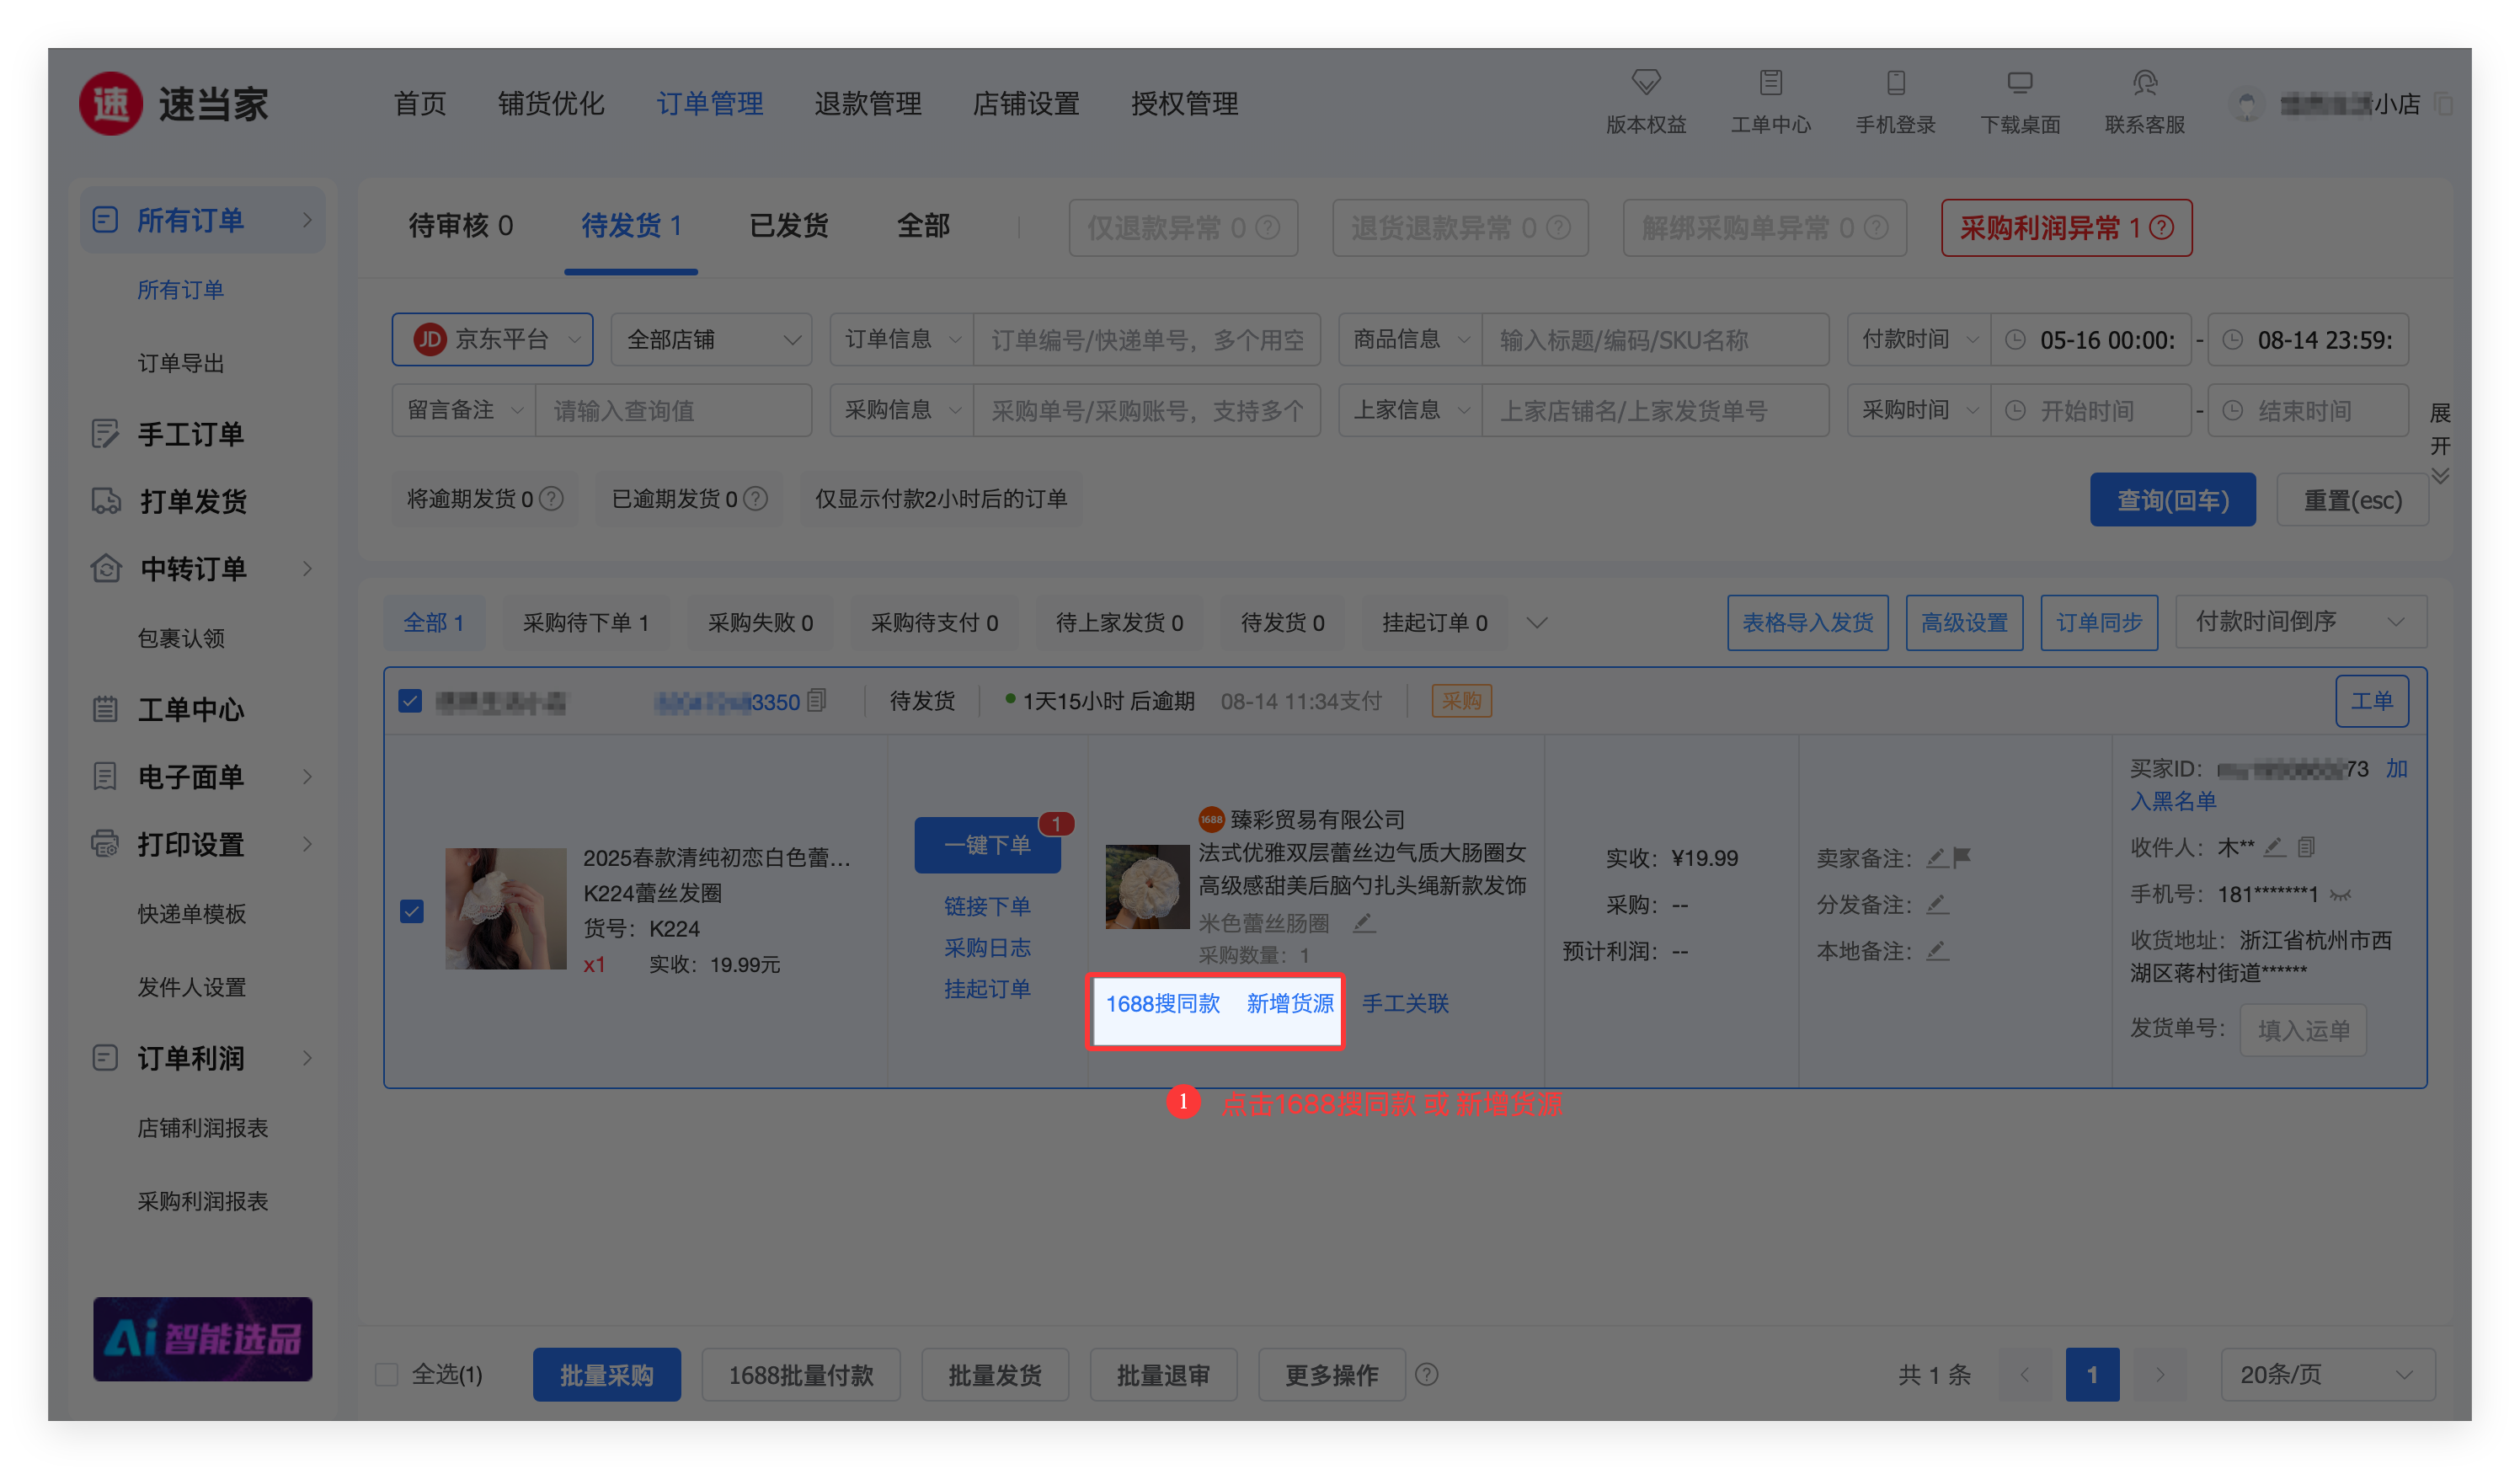2520x1469 pixels.
Task: Uncheck the order header checkbox
Action: coord(410,701)
